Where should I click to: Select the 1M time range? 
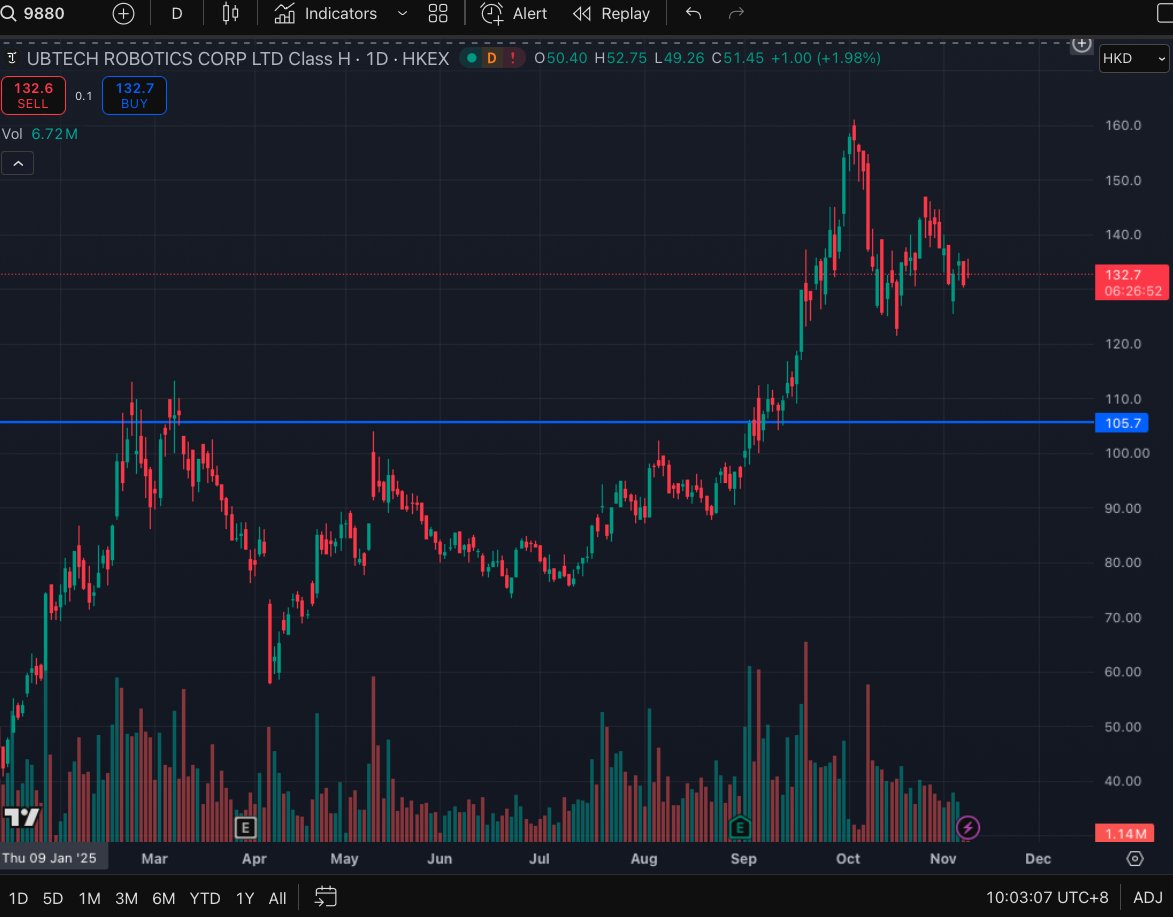(x=90, y=898)
